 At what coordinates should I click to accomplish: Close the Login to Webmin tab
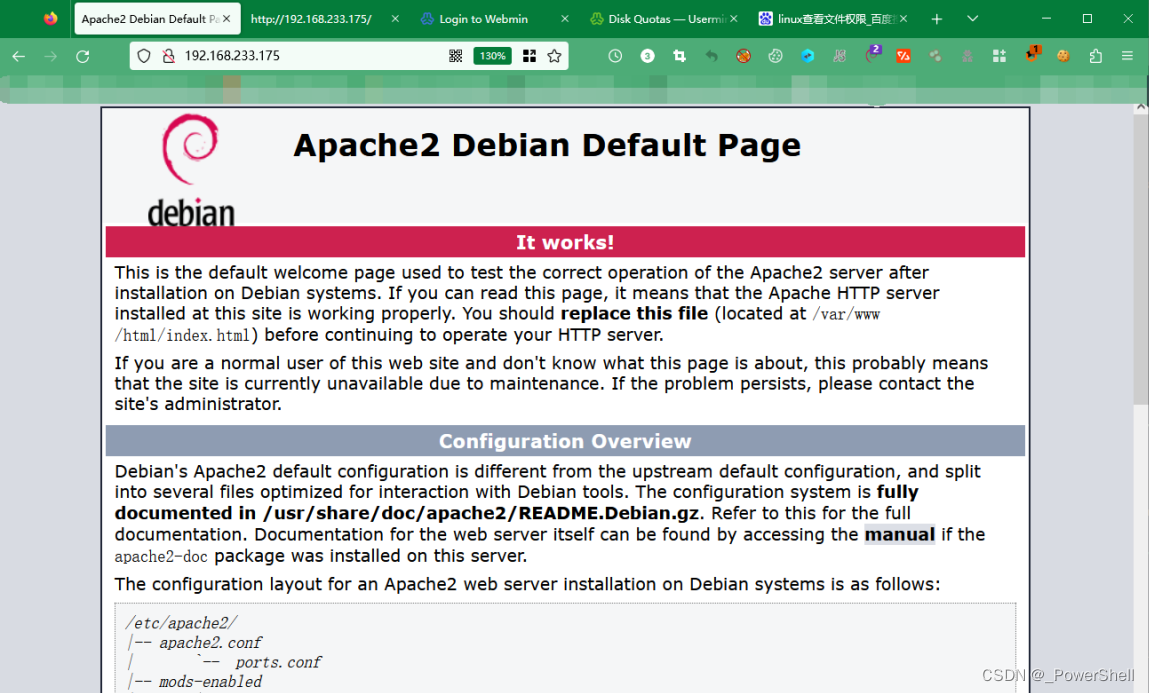(x=564, y=19)
